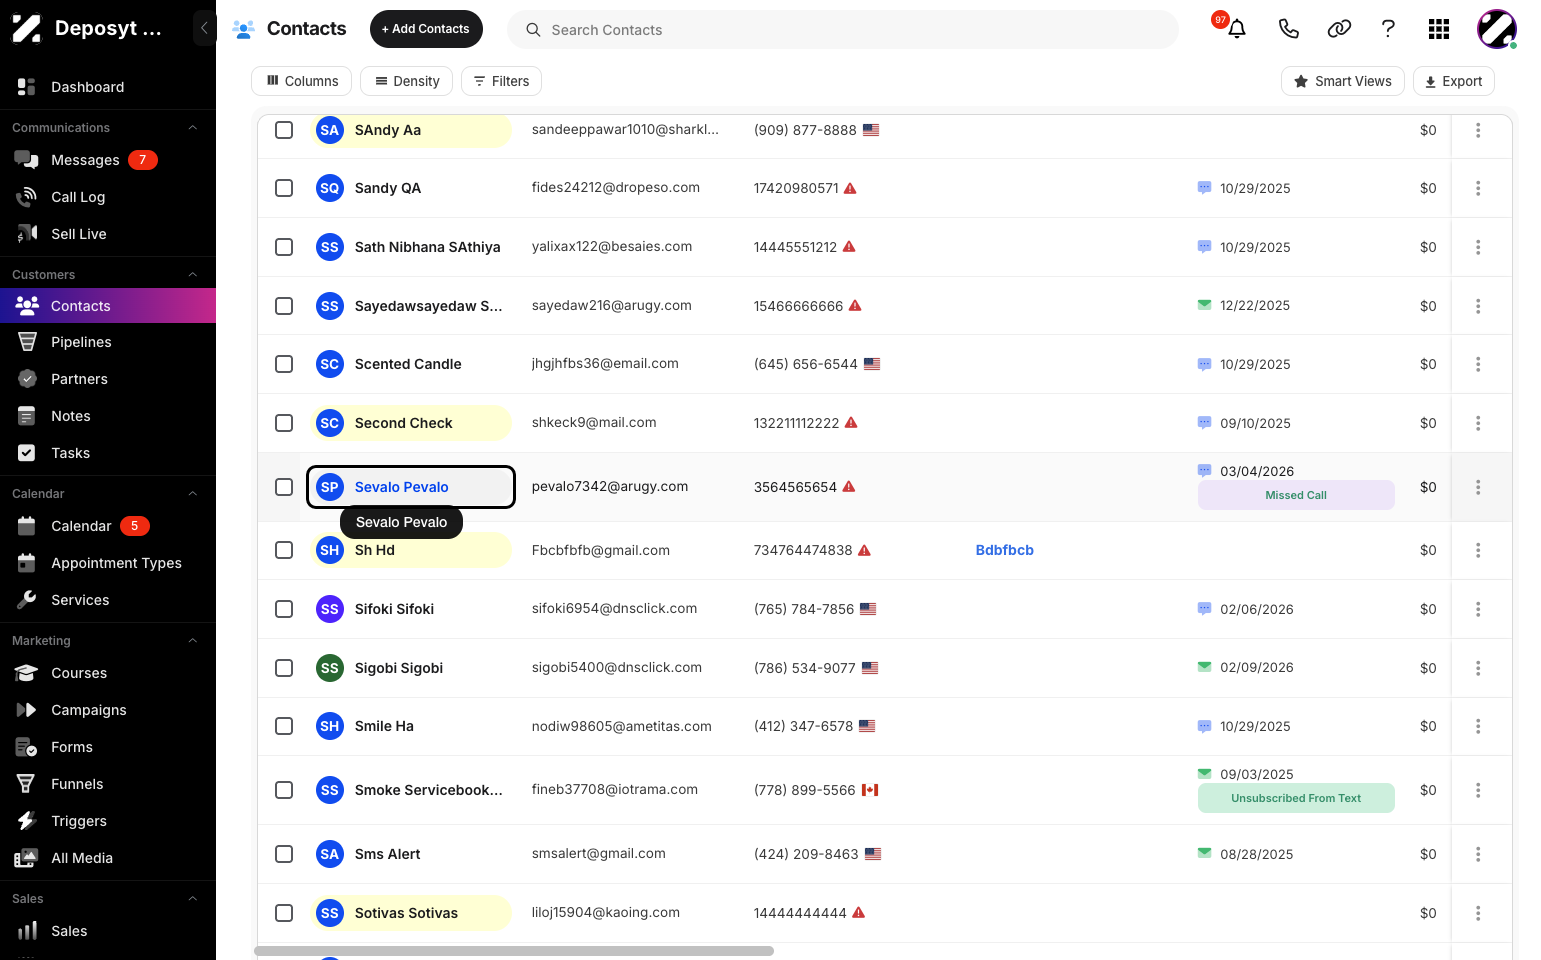Image resolution: width=1541 pixels, height=960 pixels.
Task: Click the Search Contacts field
Action: [843, 30]
